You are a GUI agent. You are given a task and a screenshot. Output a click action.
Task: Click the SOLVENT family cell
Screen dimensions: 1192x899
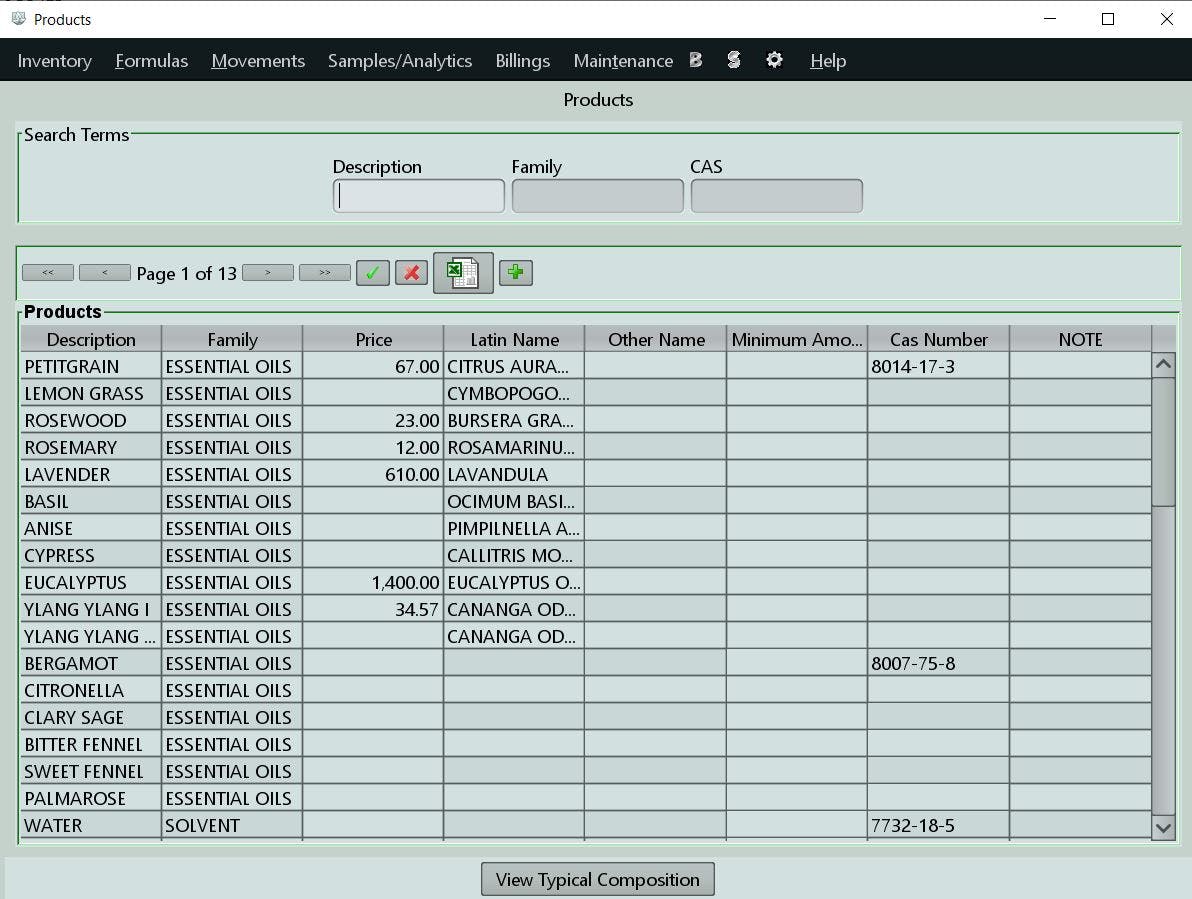(x=232, y=825)
